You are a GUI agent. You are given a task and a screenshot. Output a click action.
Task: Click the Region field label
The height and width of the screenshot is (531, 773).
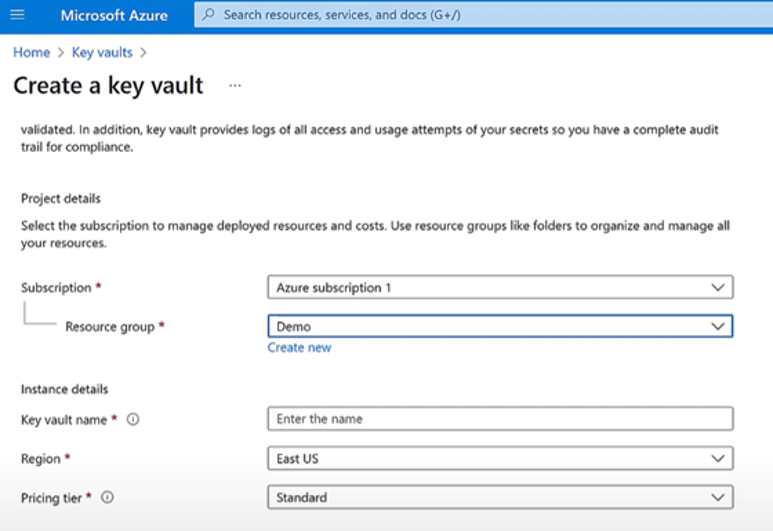coord(40,459)
